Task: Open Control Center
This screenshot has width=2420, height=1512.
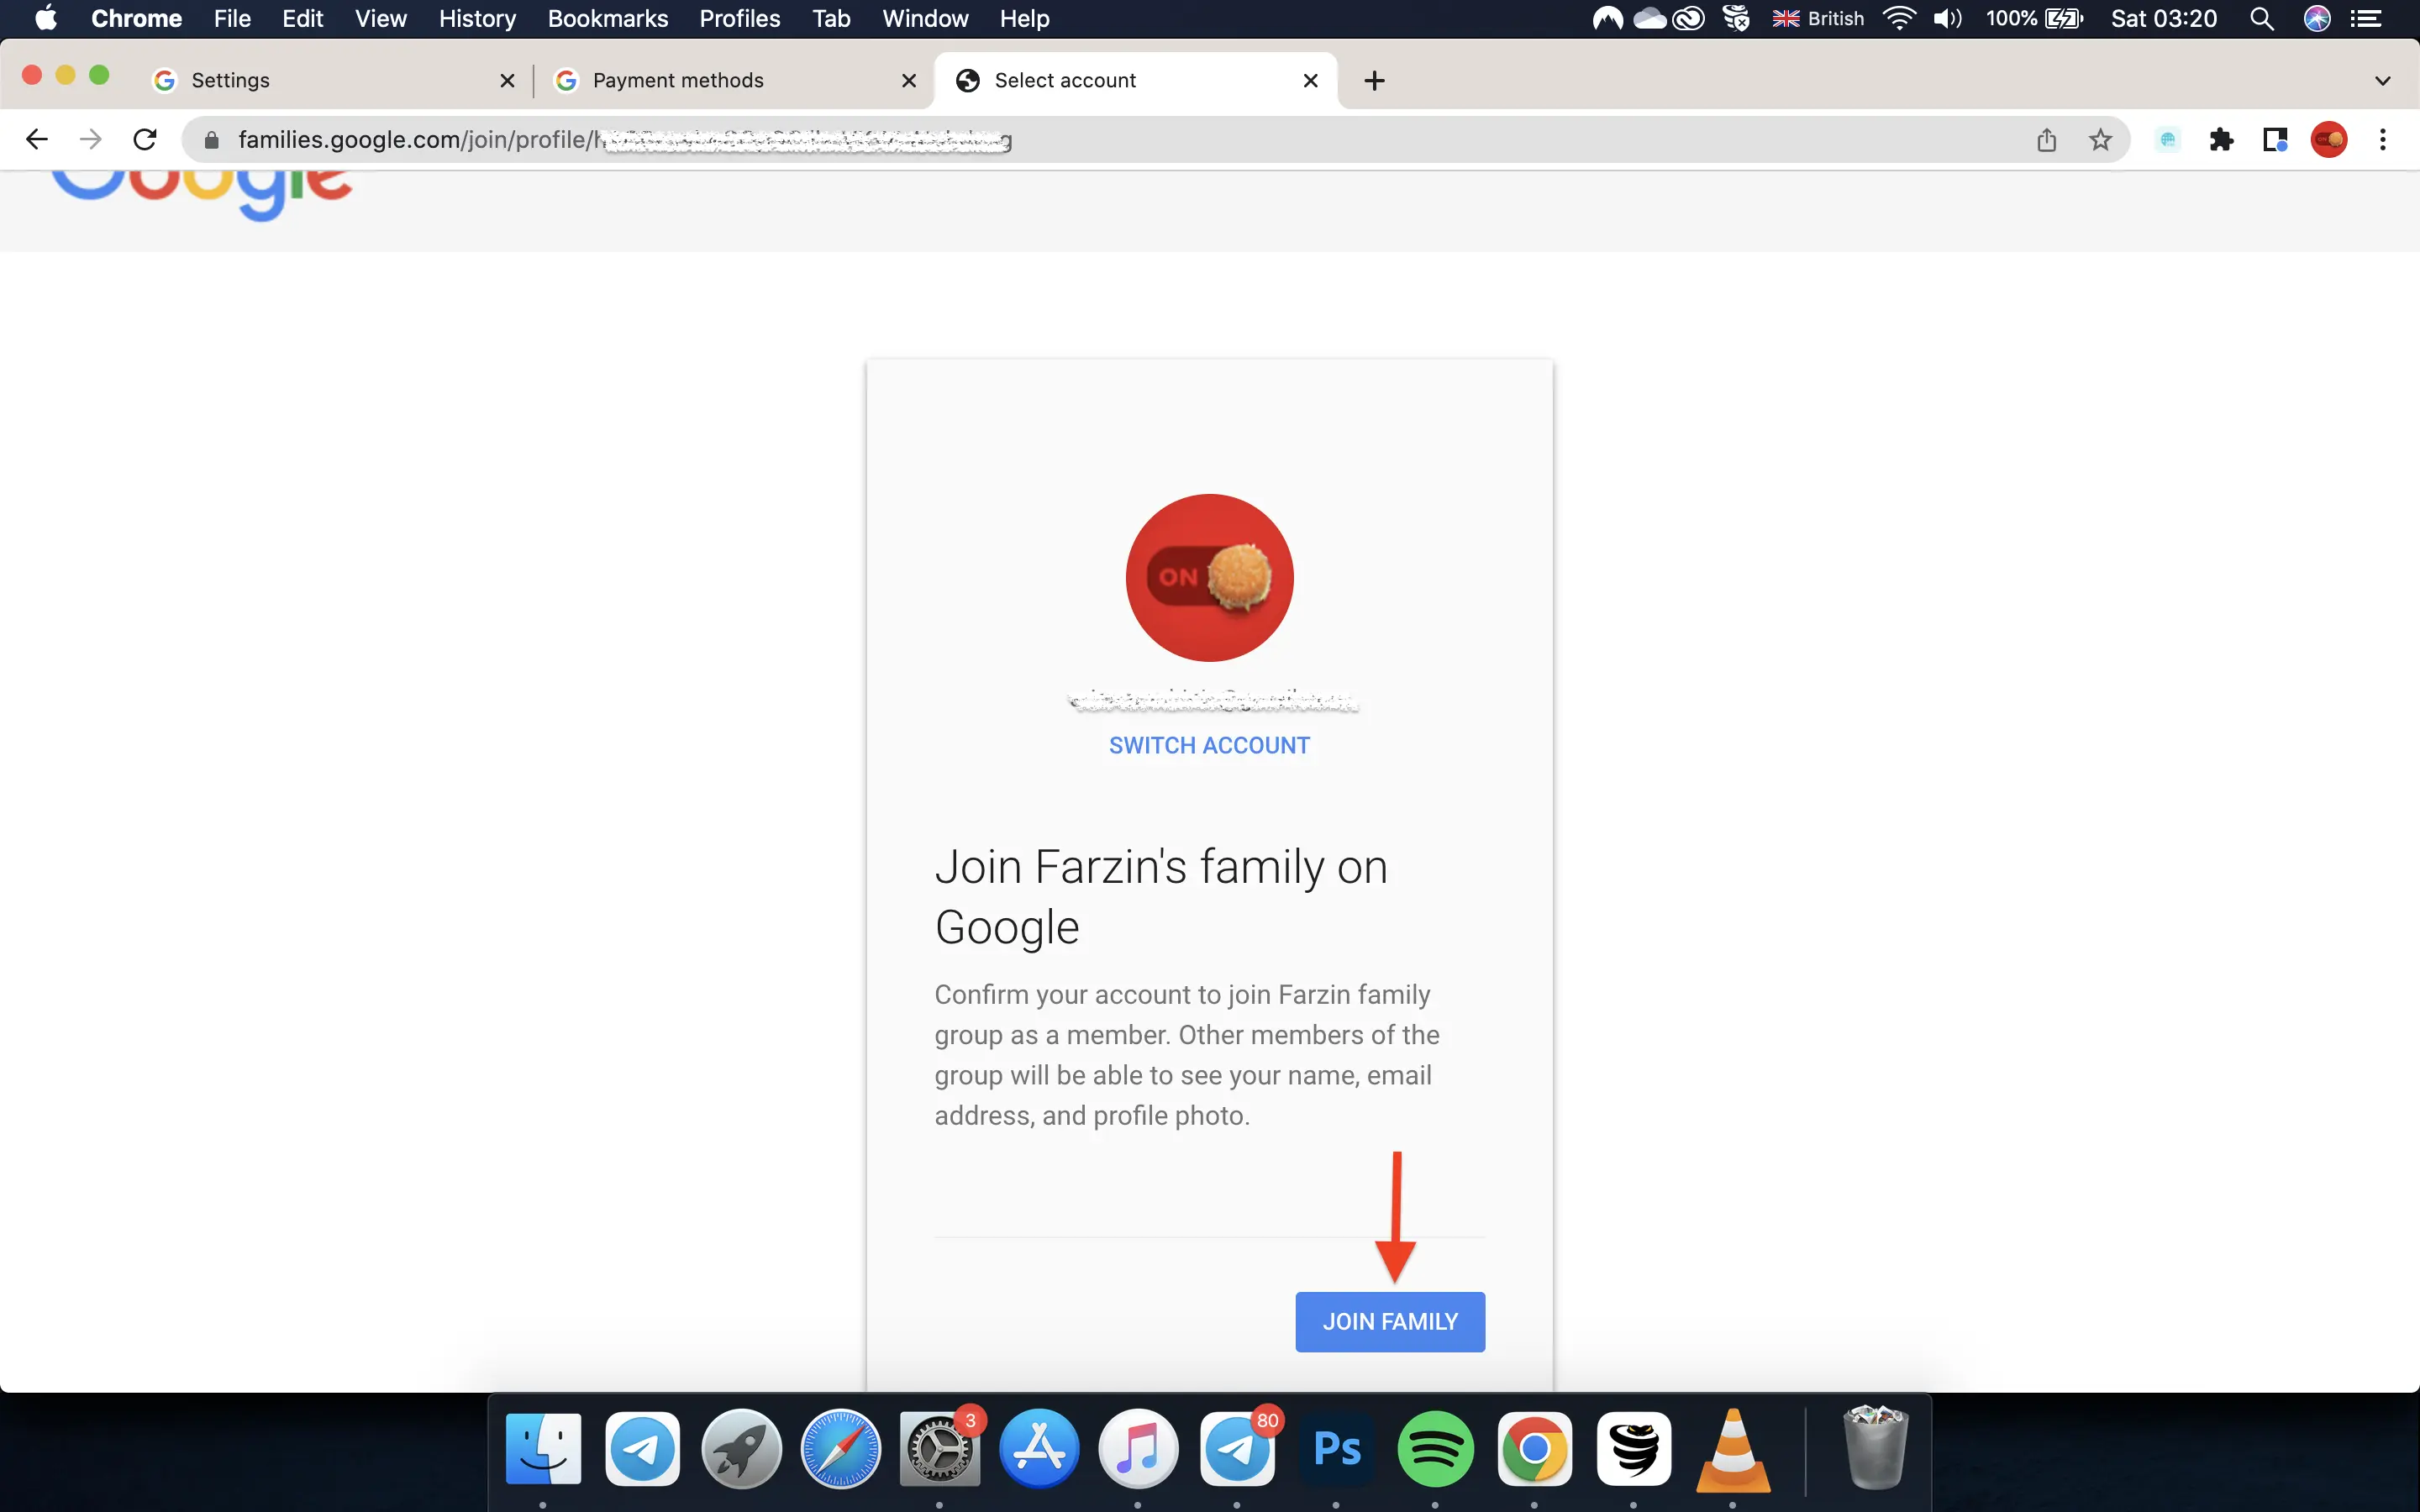Action: (x=2366, y=19)
